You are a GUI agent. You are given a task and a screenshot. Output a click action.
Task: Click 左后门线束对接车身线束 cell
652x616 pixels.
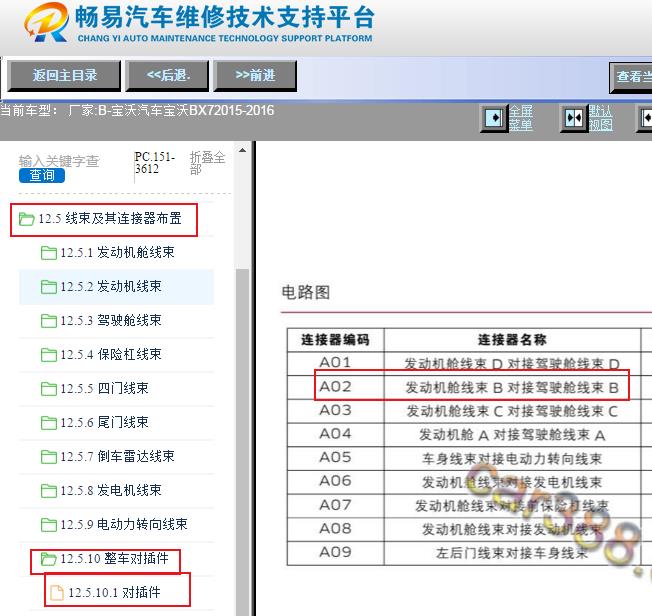click(512, 553)
